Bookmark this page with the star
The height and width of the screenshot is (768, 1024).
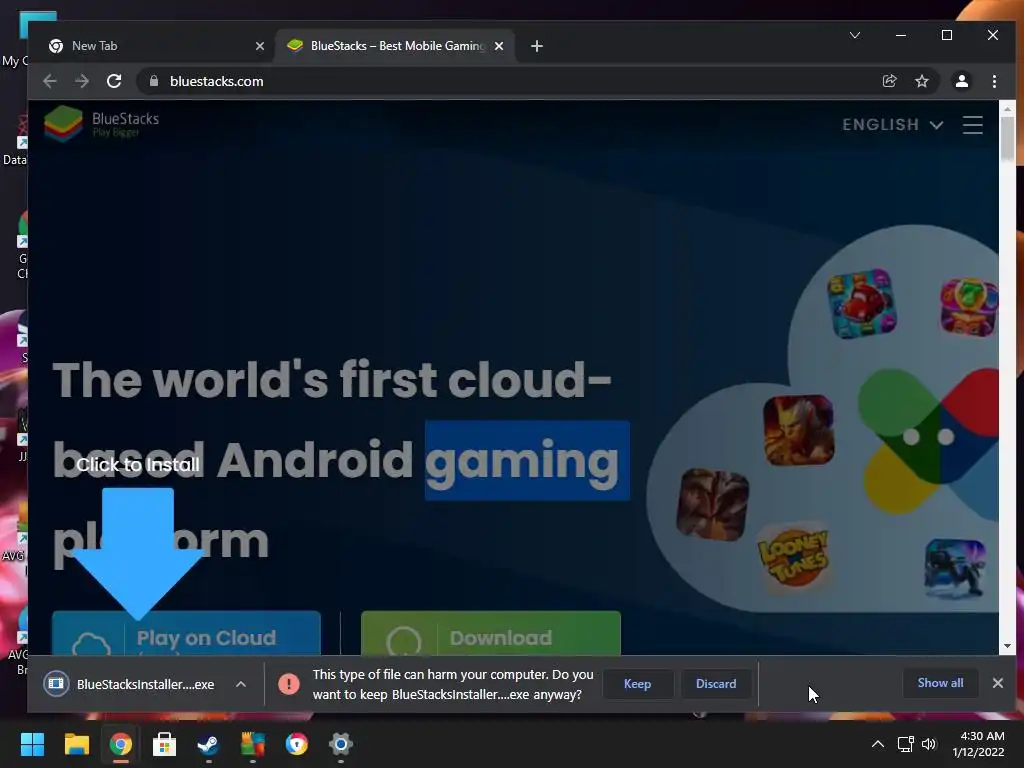click(921, 81)
